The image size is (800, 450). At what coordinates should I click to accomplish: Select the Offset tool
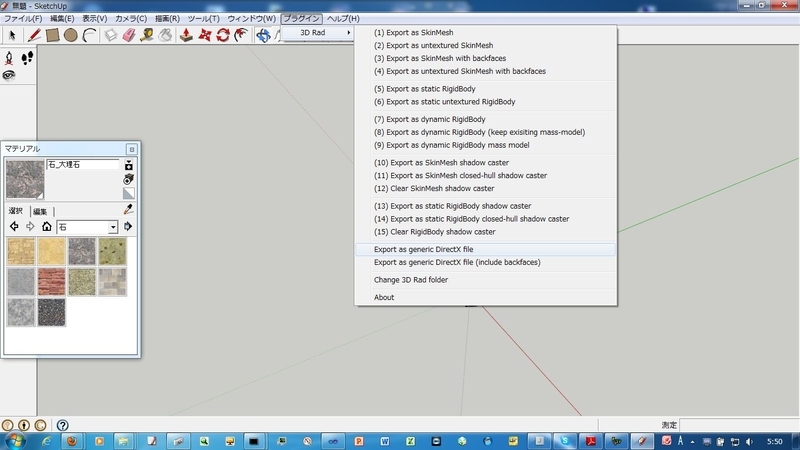[241, 35]
